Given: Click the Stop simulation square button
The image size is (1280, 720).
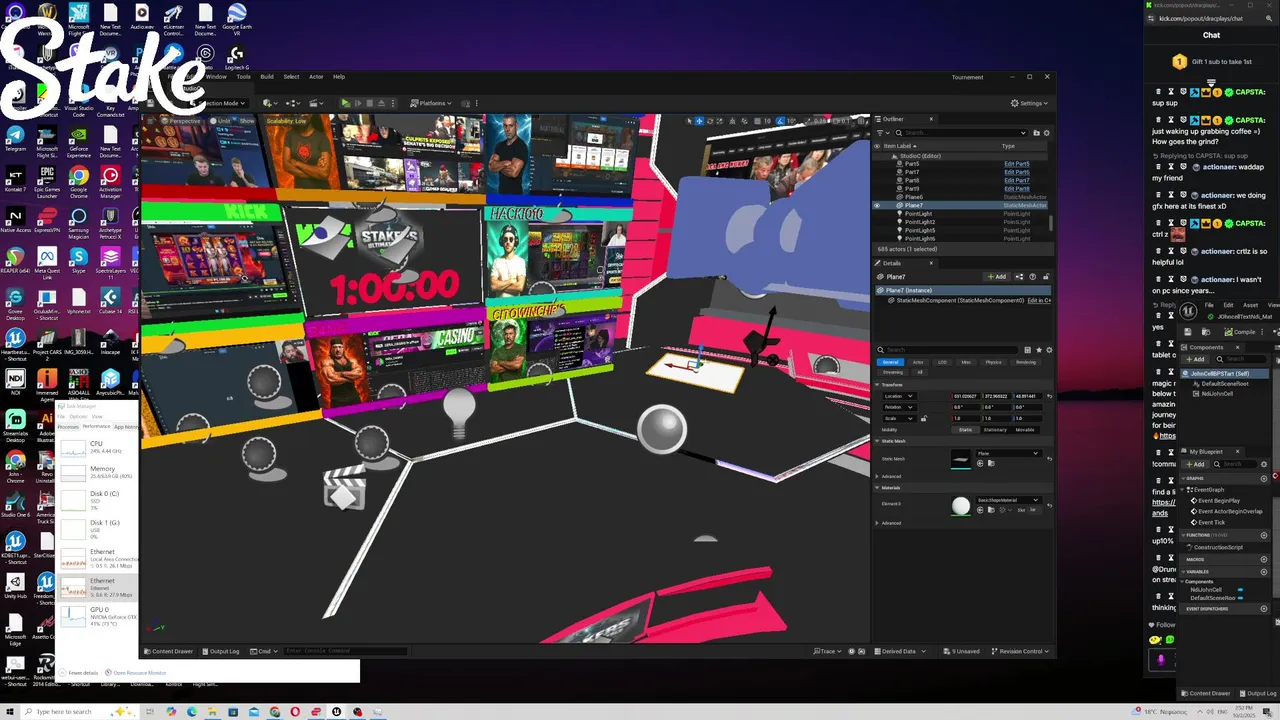Looking at the screenshot, I should click(x=369, y=103).
